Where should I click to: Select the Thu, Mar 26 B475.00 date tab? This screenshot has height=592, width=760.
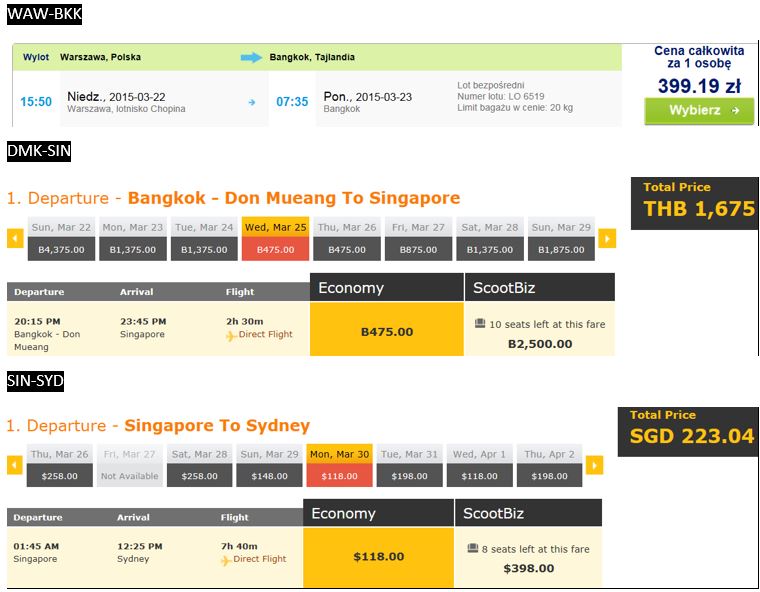click(x=347, y=239)
